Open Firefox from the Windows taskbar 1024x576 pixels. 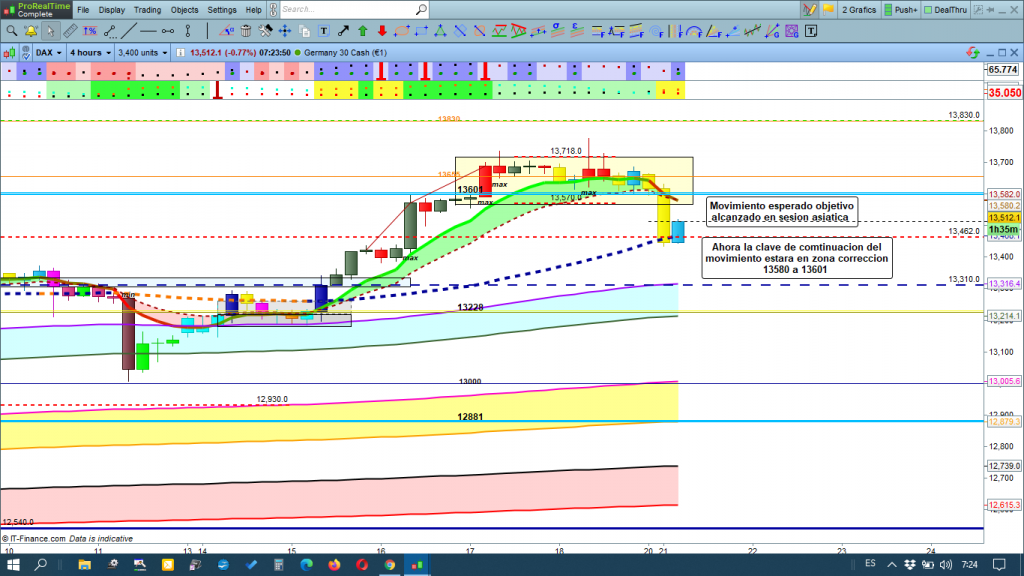[x=333, y=566]
